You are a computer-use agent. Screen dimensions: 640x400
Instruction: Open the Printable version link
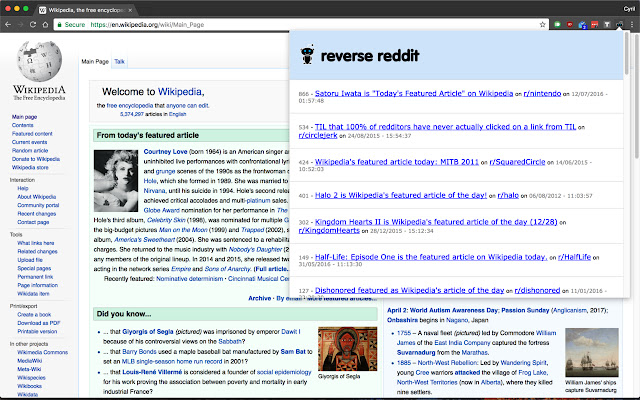point(37,332)
